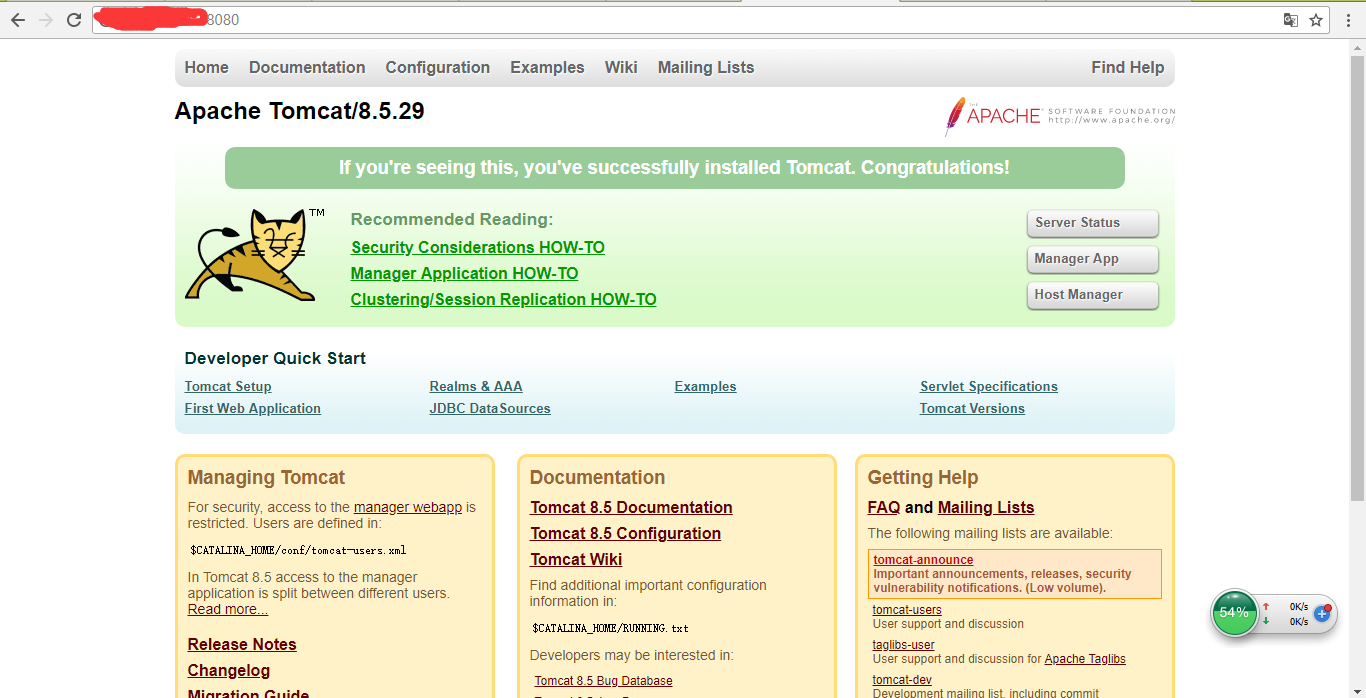Open Manager Application HOW-TO link
The width and height of the screenshot is (1366, 698).
[x=464, y=273]
